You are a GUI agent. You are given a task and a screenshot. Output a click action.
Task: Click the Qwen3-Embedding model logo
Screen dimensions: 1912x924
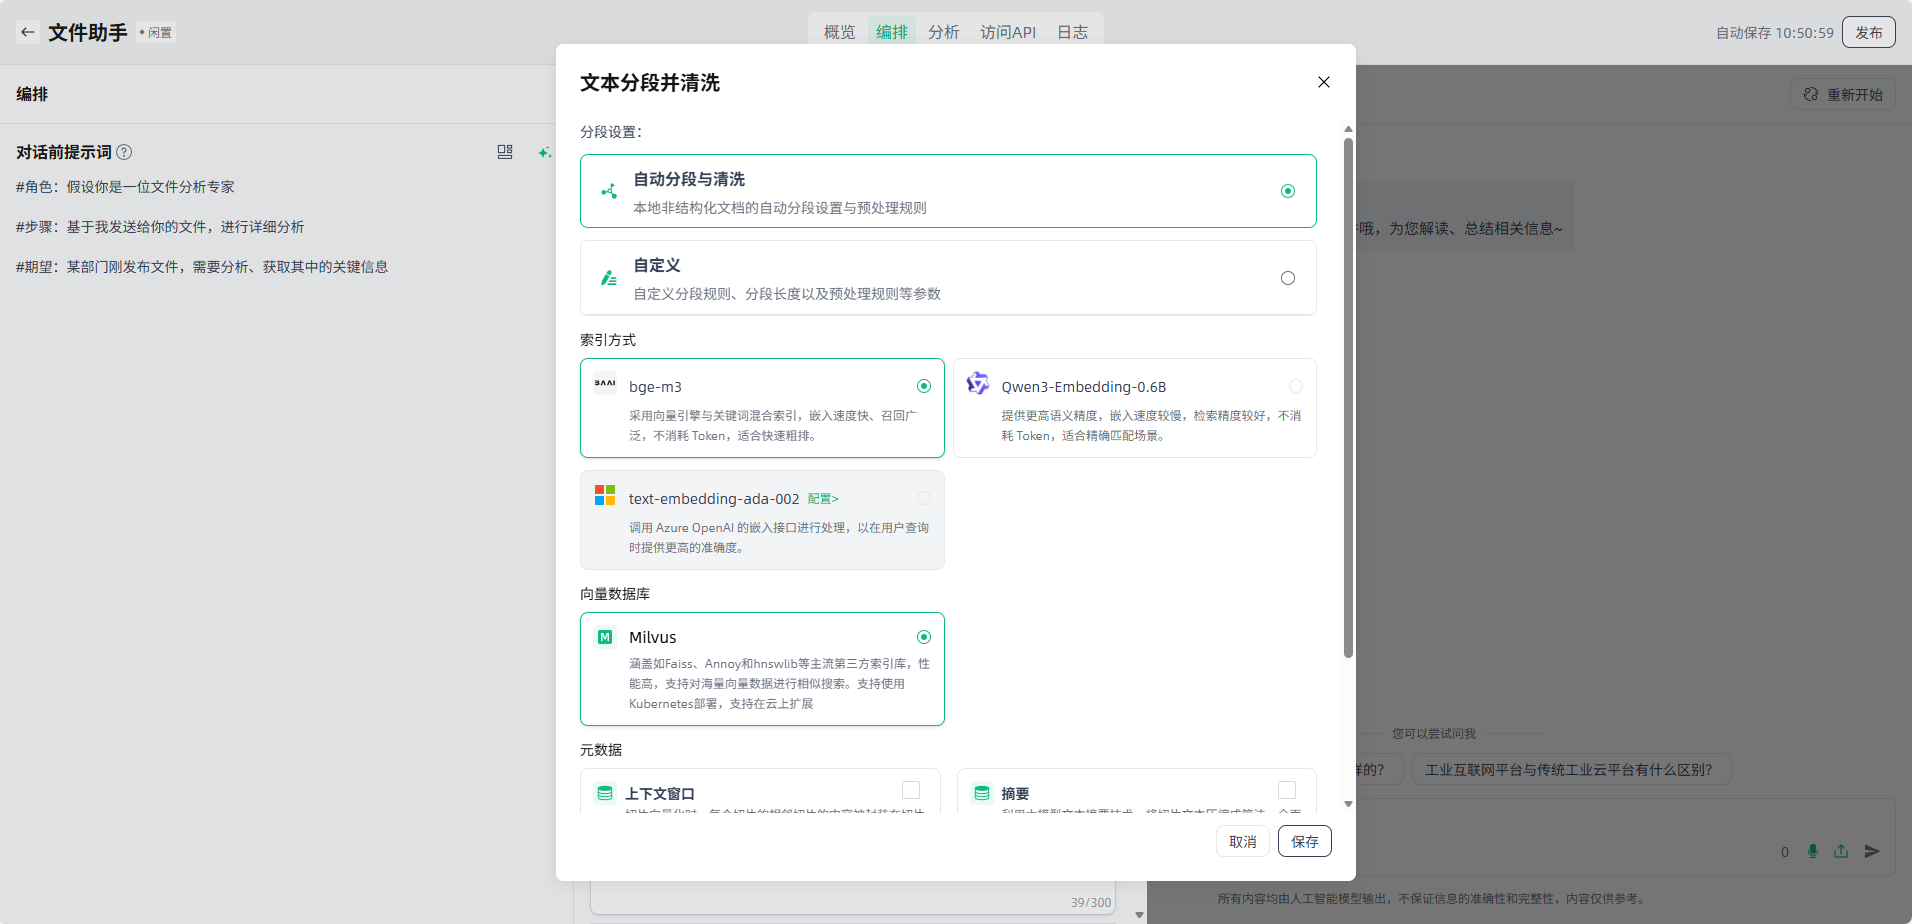click(977, 384)
